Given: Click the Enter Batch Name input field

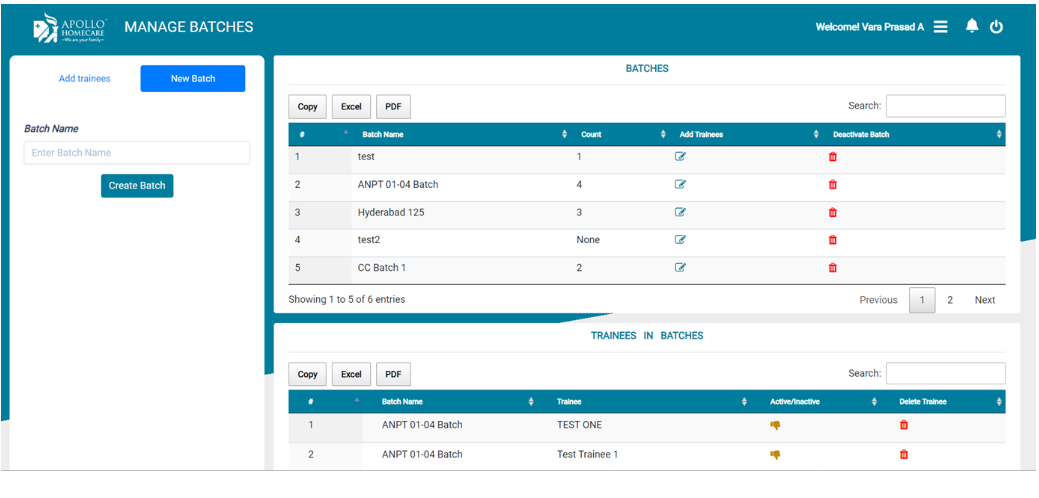Looking at the screenshot, I should point(137,153).
